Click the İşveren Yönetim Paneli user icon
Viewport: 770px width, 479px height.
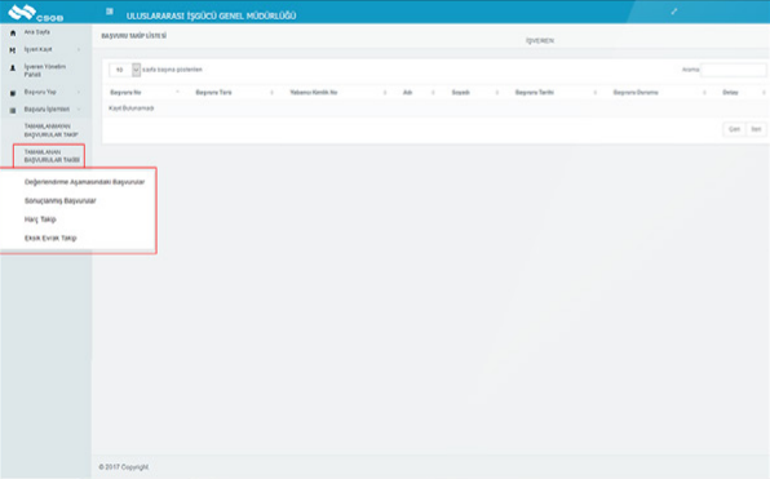click(x=12, y=67)
